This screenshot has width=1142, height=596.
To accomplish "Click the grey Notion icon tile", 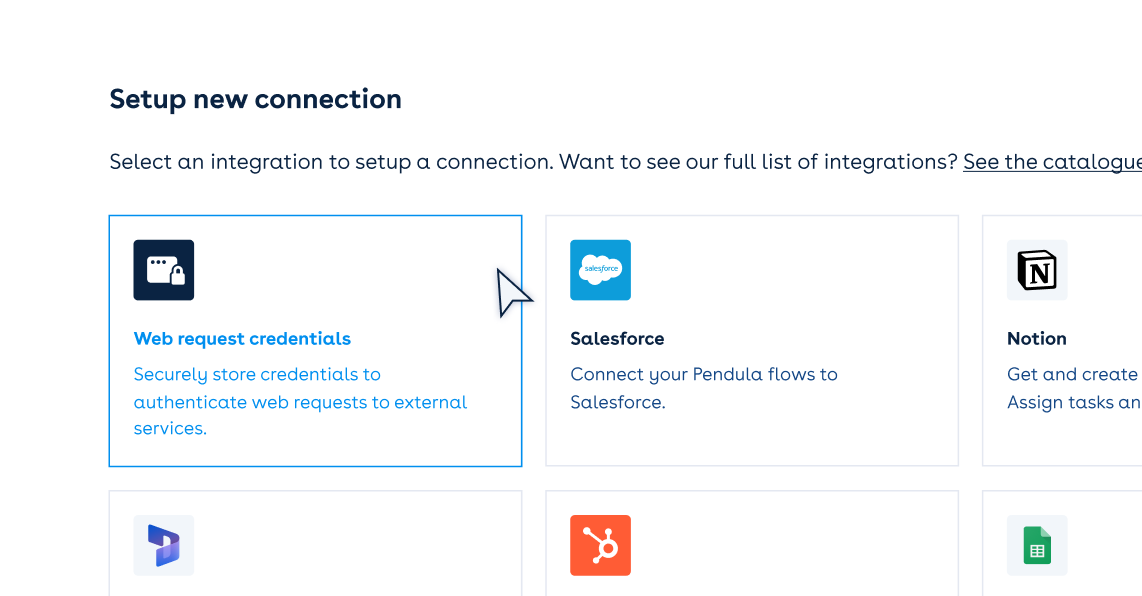I will click(x=1037, y=270).
